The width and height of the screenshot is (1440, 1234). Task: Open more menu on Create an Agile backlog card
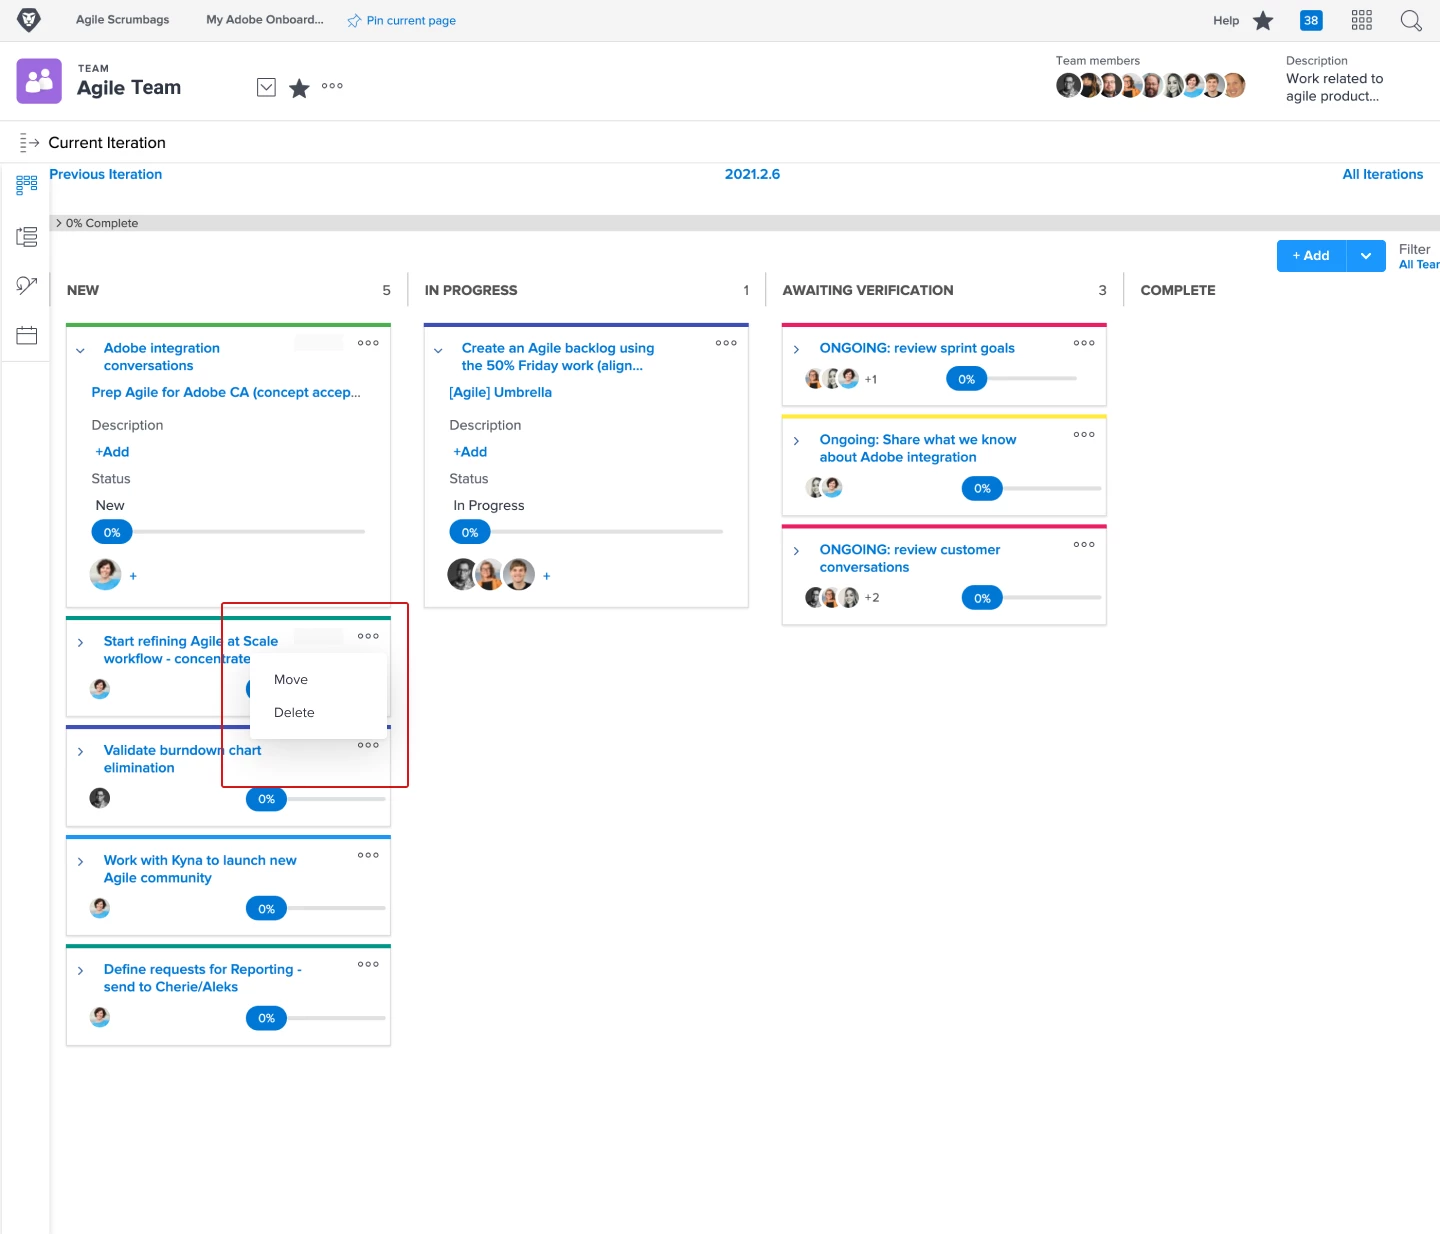coord(726,343)
